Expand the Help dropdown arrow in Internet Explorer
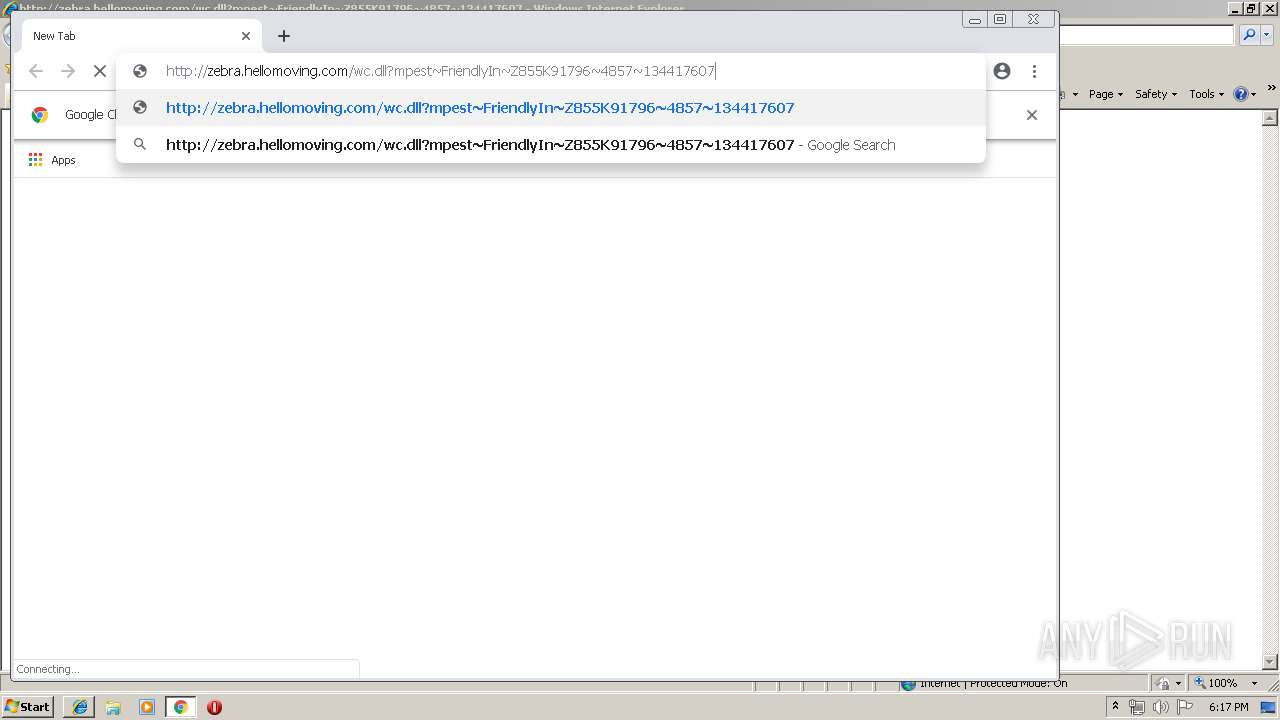This screenshot has width=1280, height=720. [x=1254, y=94]
